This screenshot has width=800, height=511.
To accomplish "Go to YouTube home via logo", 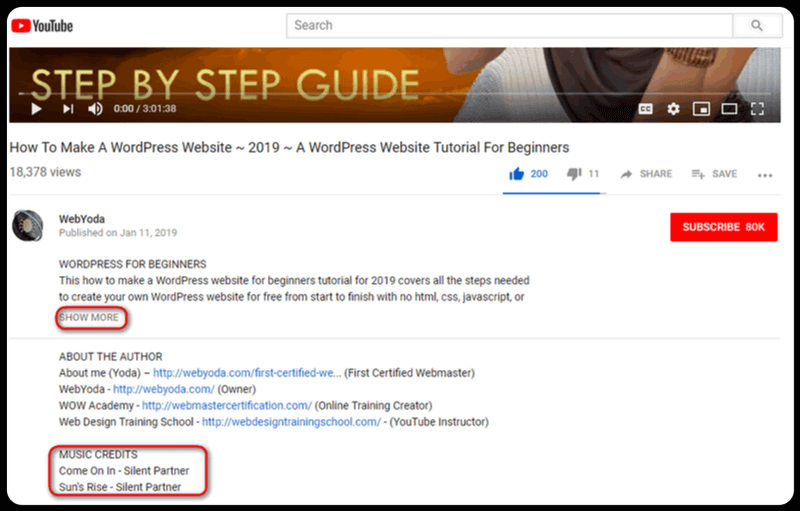I will click(x=42, y=25).
